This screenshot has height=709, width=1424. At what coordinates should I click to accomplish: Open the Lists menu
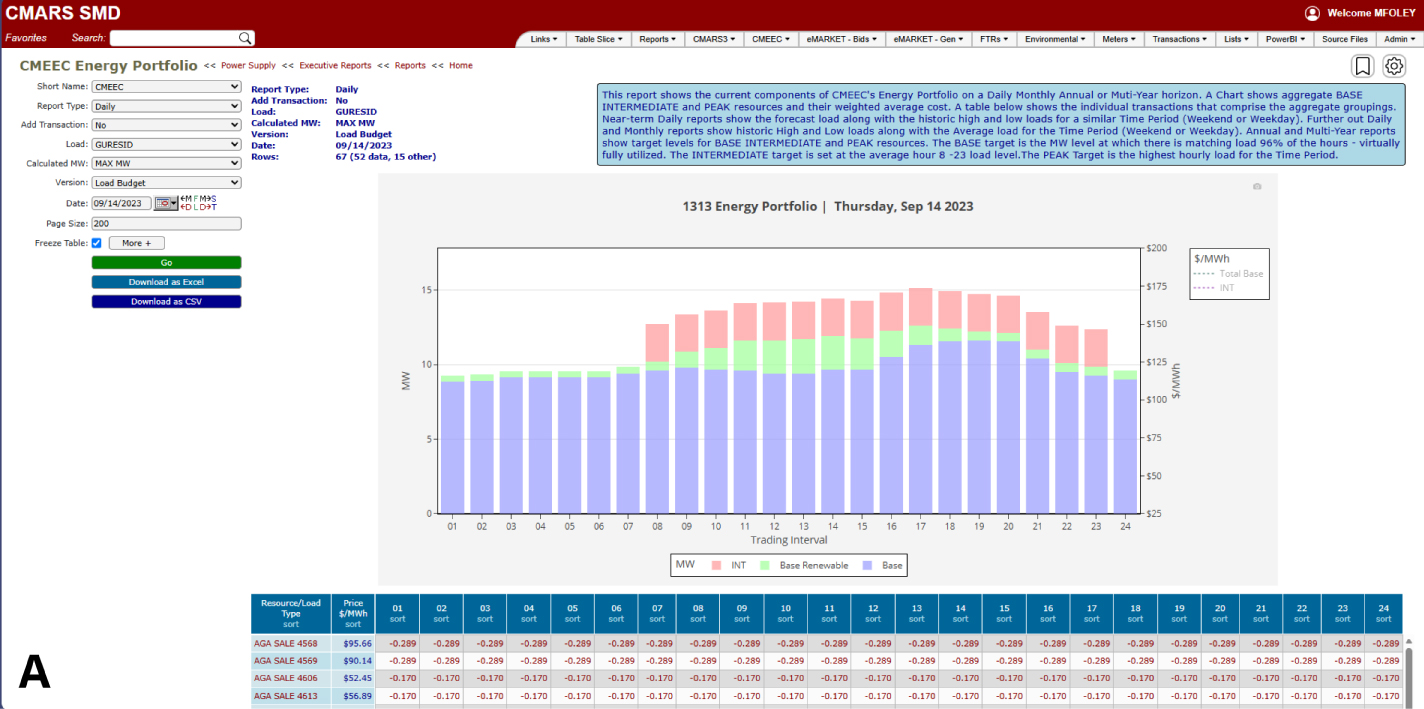1237,39
